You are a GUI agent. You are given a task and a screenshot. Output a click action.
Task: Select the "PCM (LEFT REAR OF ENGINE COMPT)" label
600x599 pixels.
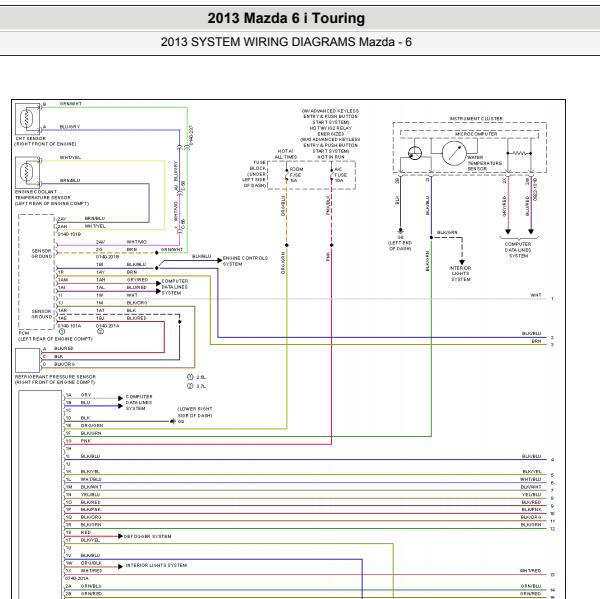(x=55, y=336)
